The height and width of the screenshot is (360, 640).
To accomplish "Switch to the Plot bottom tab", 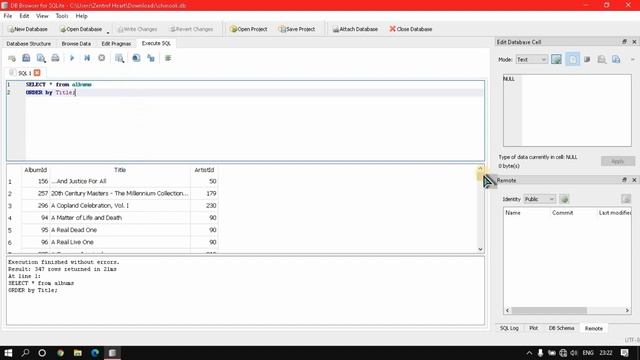I will click(533, 328).
